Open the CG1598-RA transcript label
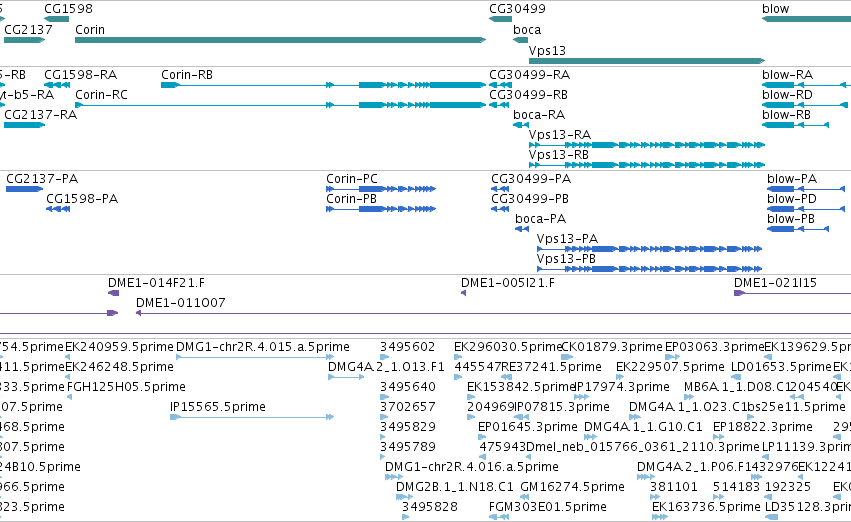Screen dimensions: 851x522 pos(80,74)
